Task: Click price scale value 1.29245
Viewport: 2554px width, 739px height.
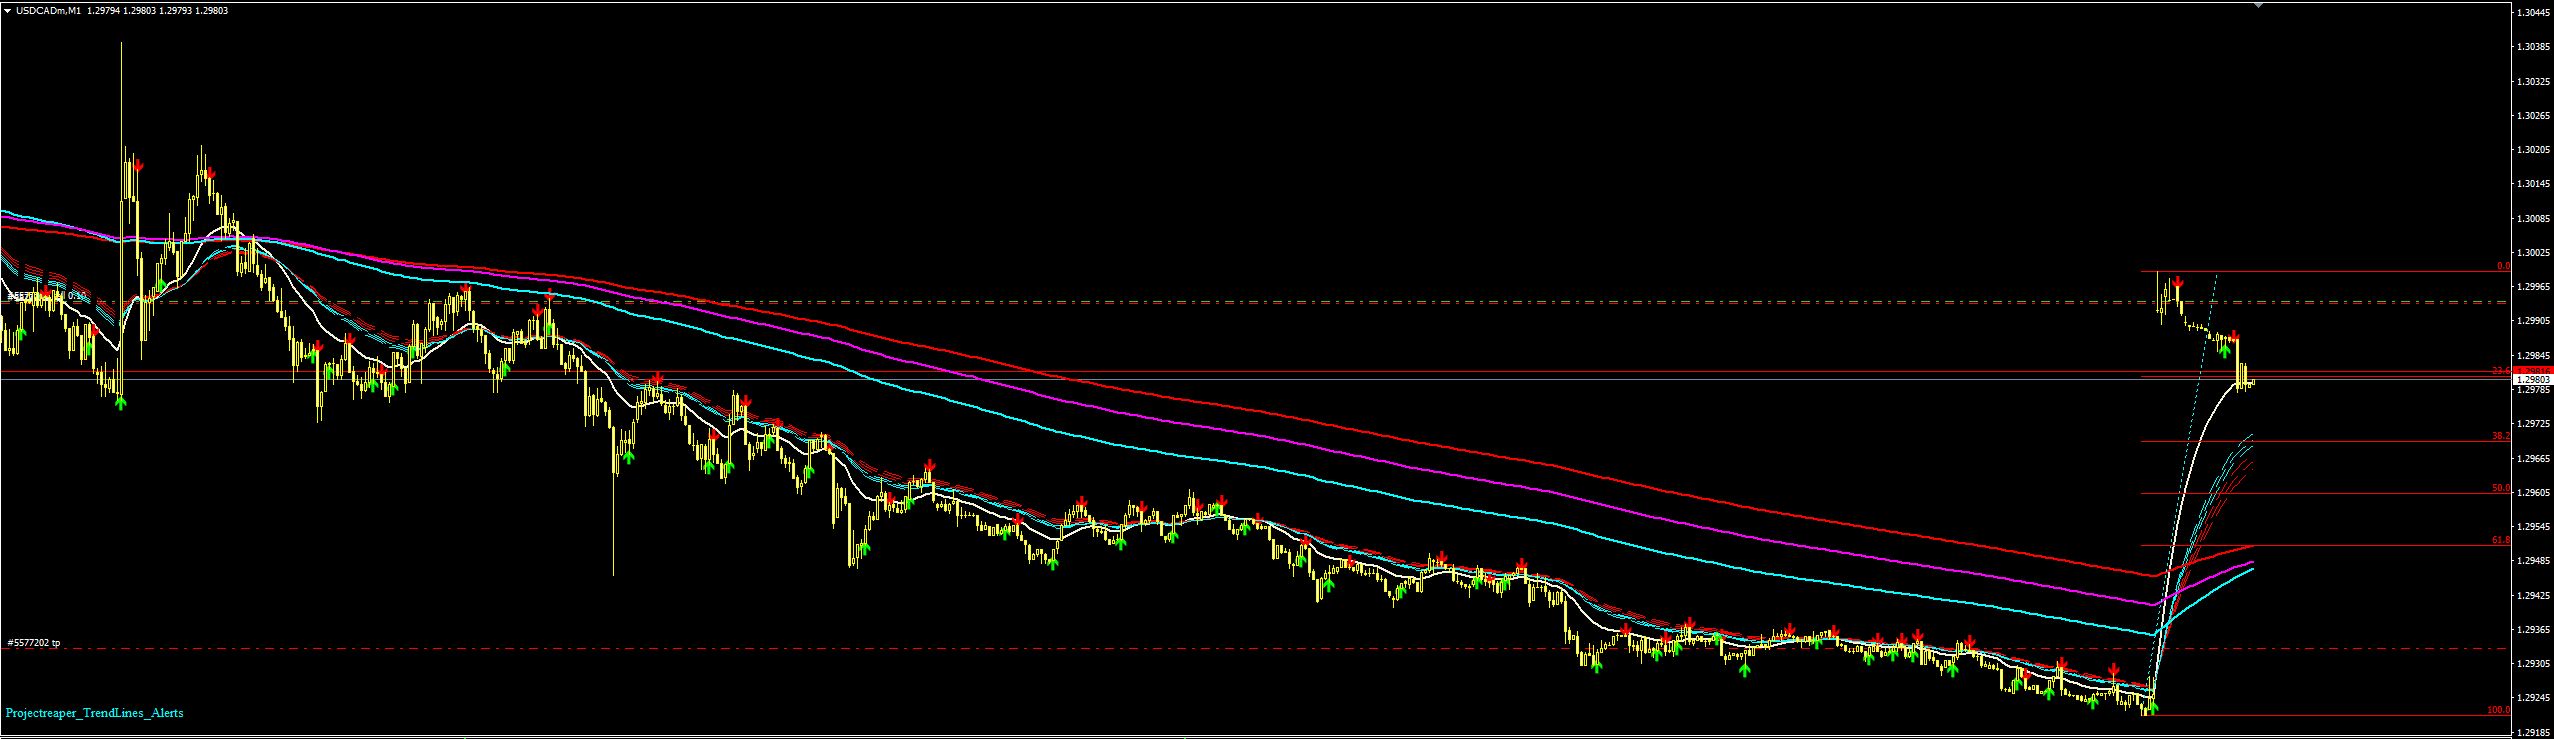Action: click(2531, 698)
